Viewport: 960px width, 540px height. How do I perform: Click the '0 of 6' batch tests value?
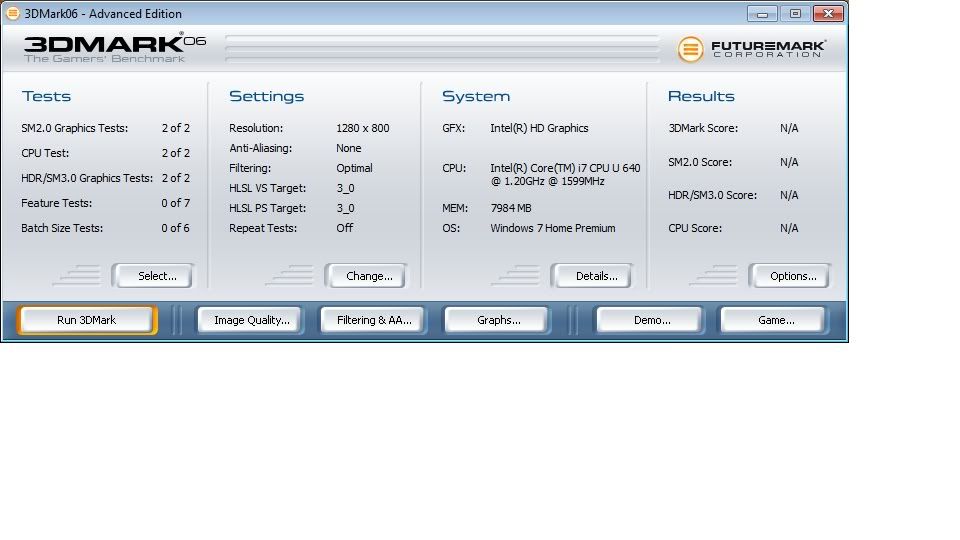176,228
